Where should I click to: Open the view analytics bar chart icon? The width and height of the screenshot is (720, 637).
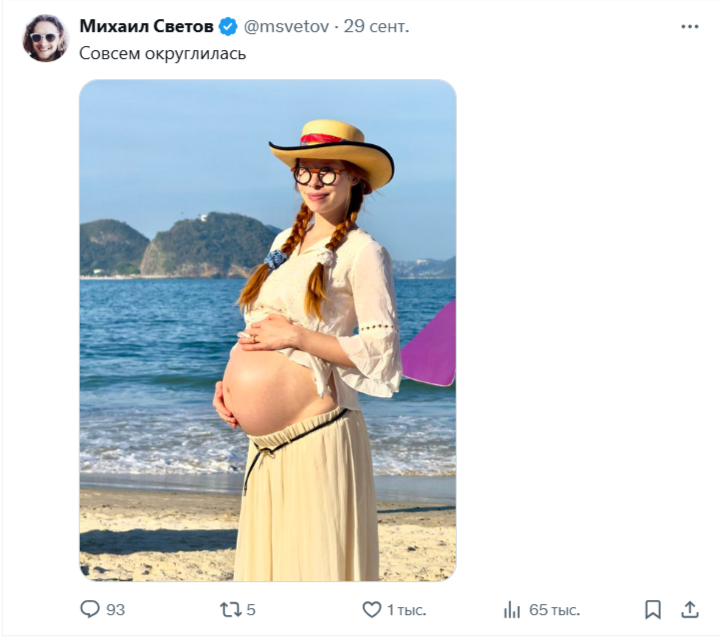pos(512,609)
